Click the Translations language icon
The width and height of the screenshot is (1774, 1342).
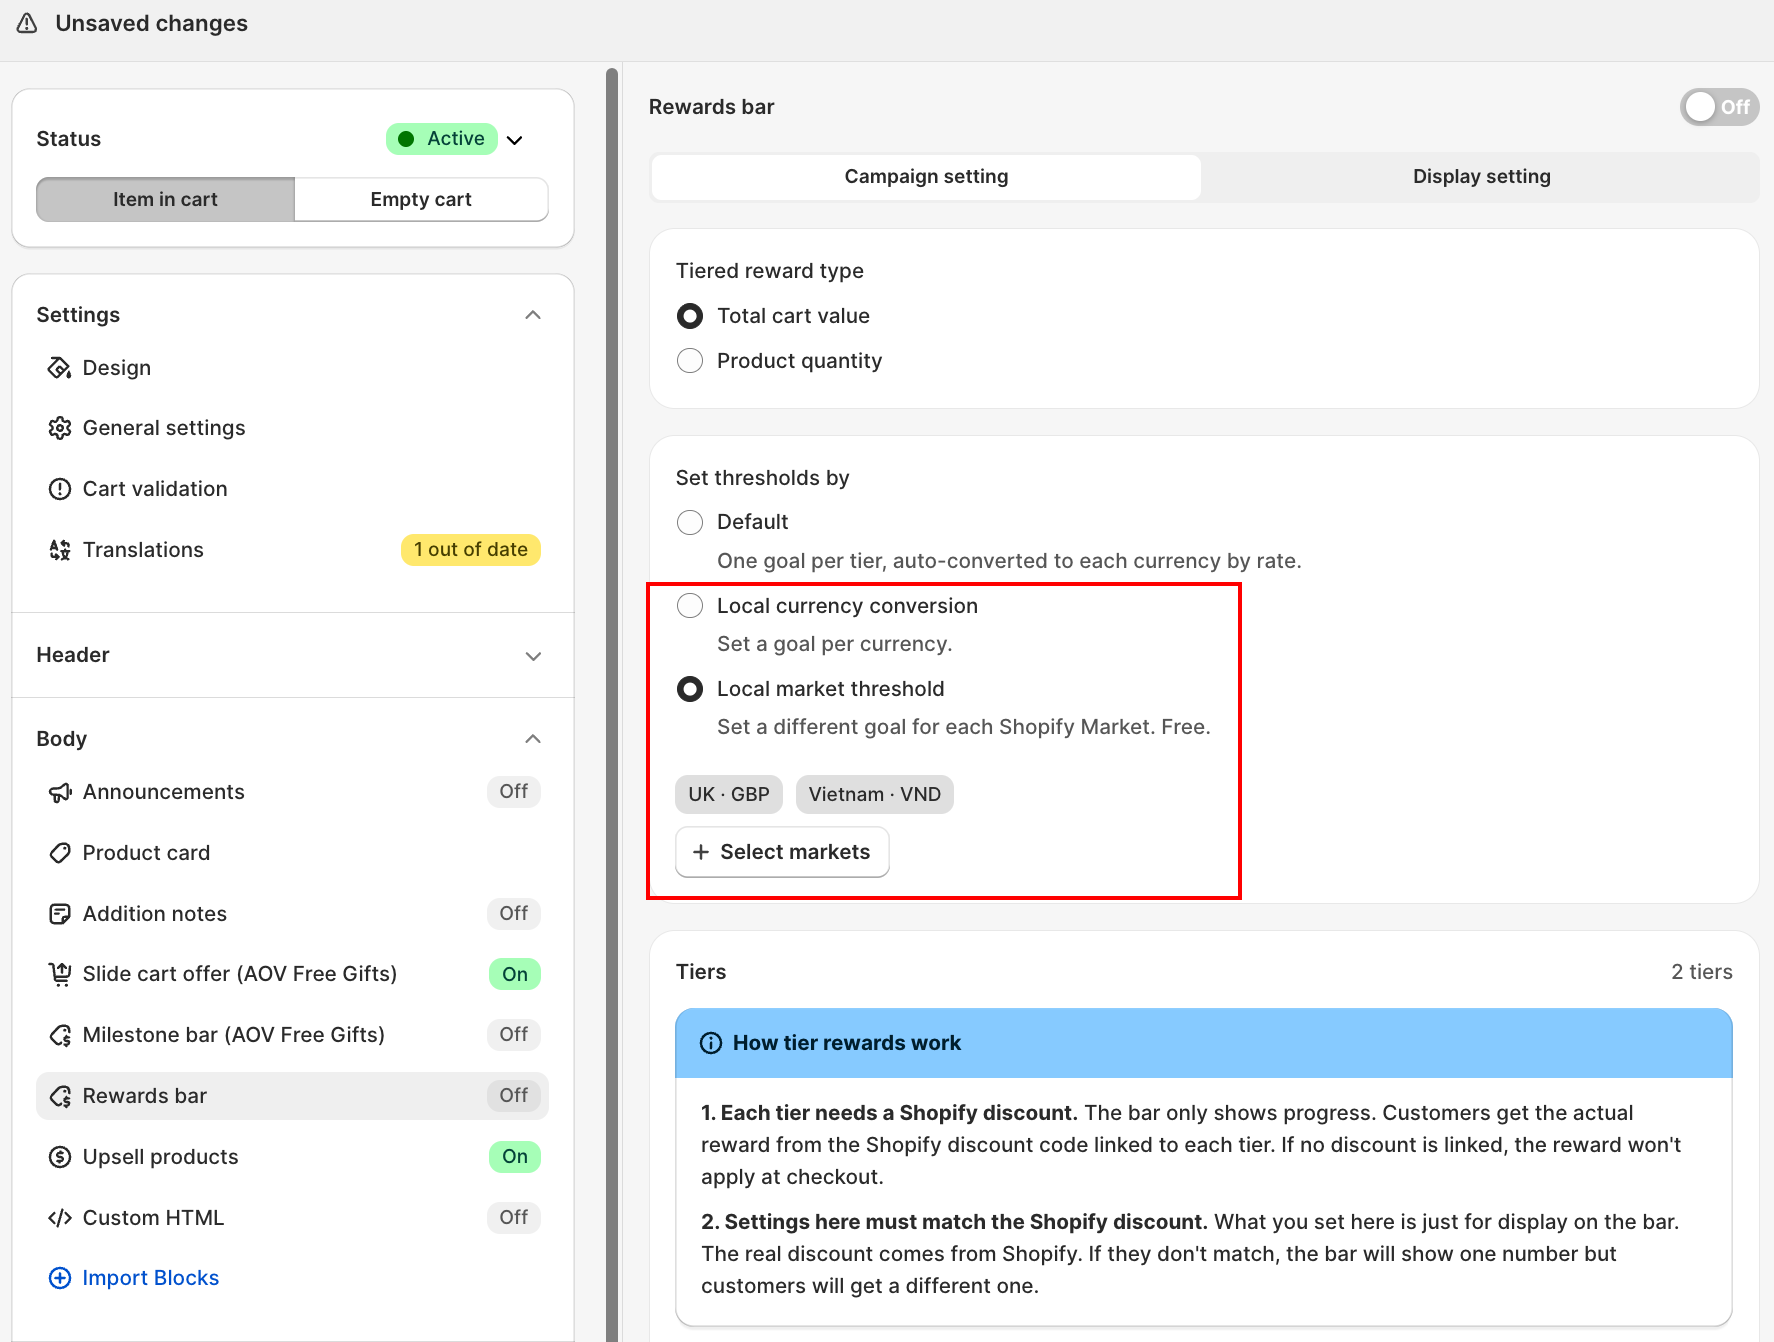[x=60, y=550]
